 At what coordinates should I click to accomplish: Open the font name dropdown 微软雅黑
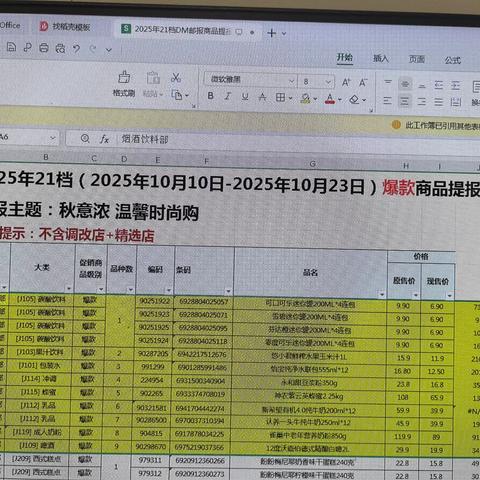click(291, 81)
